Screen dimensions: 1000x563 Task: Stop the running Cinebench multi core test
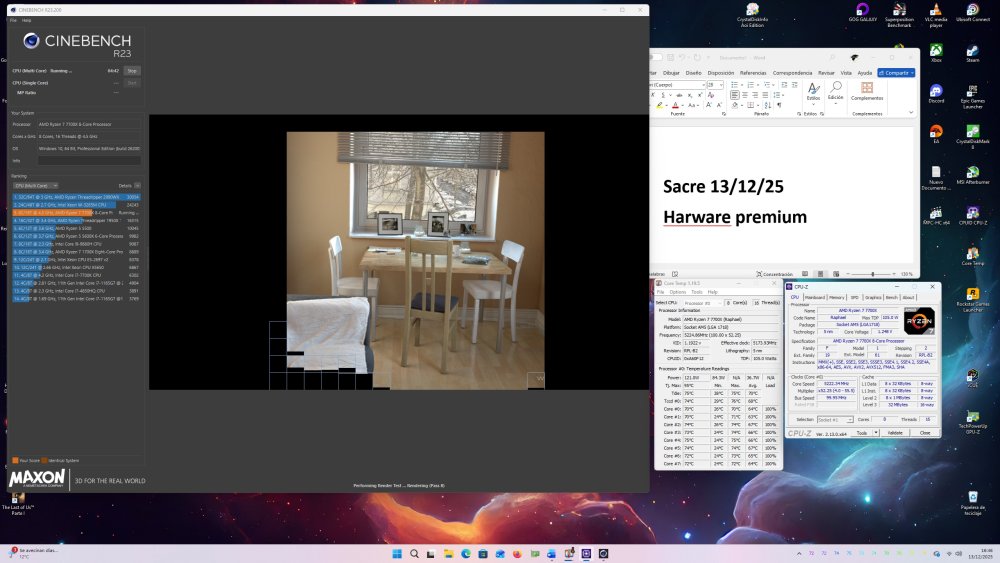click(131, 71)
